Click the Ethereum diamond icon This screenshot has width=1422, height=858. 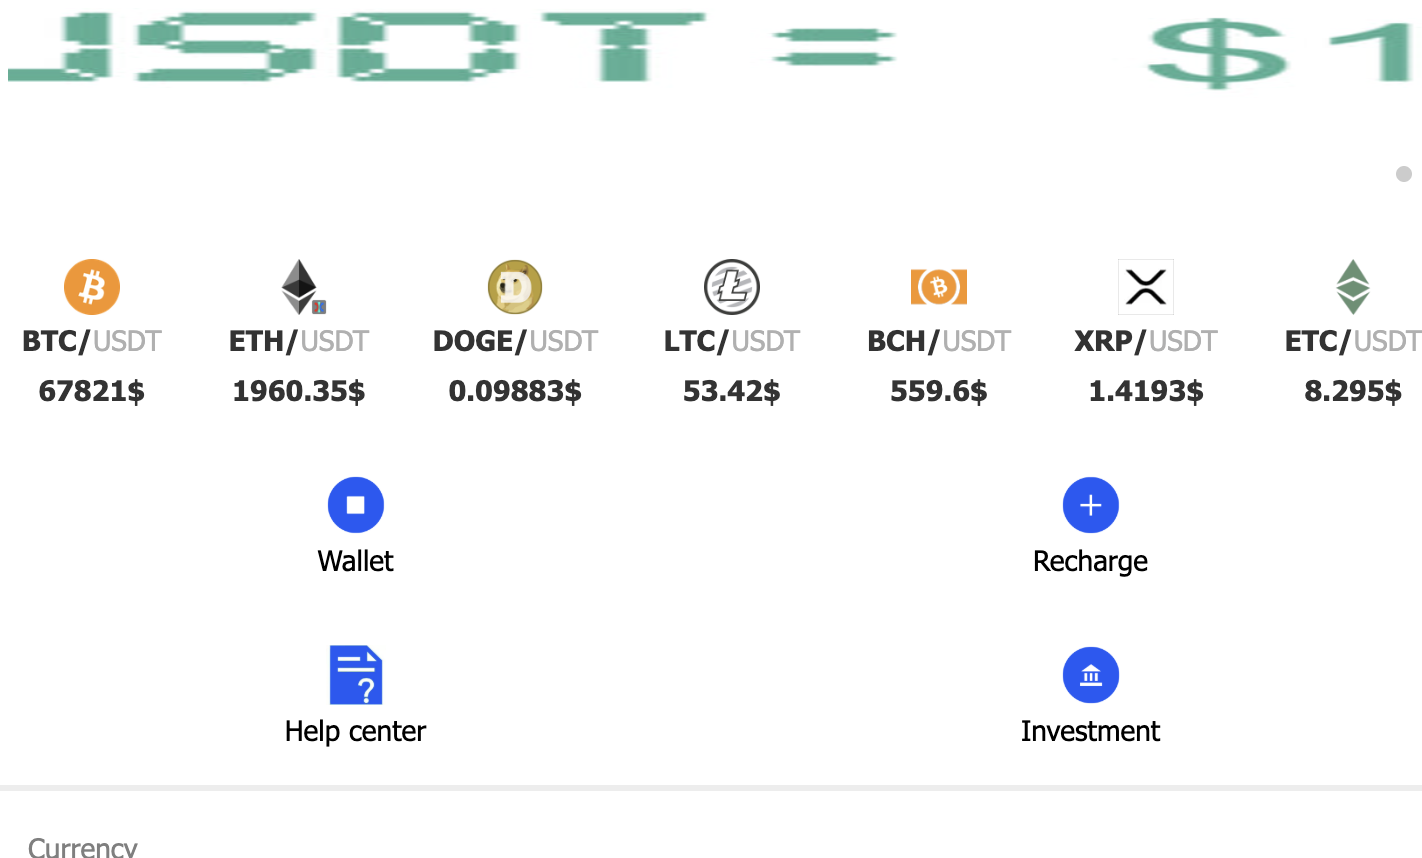tap(299, 287)
